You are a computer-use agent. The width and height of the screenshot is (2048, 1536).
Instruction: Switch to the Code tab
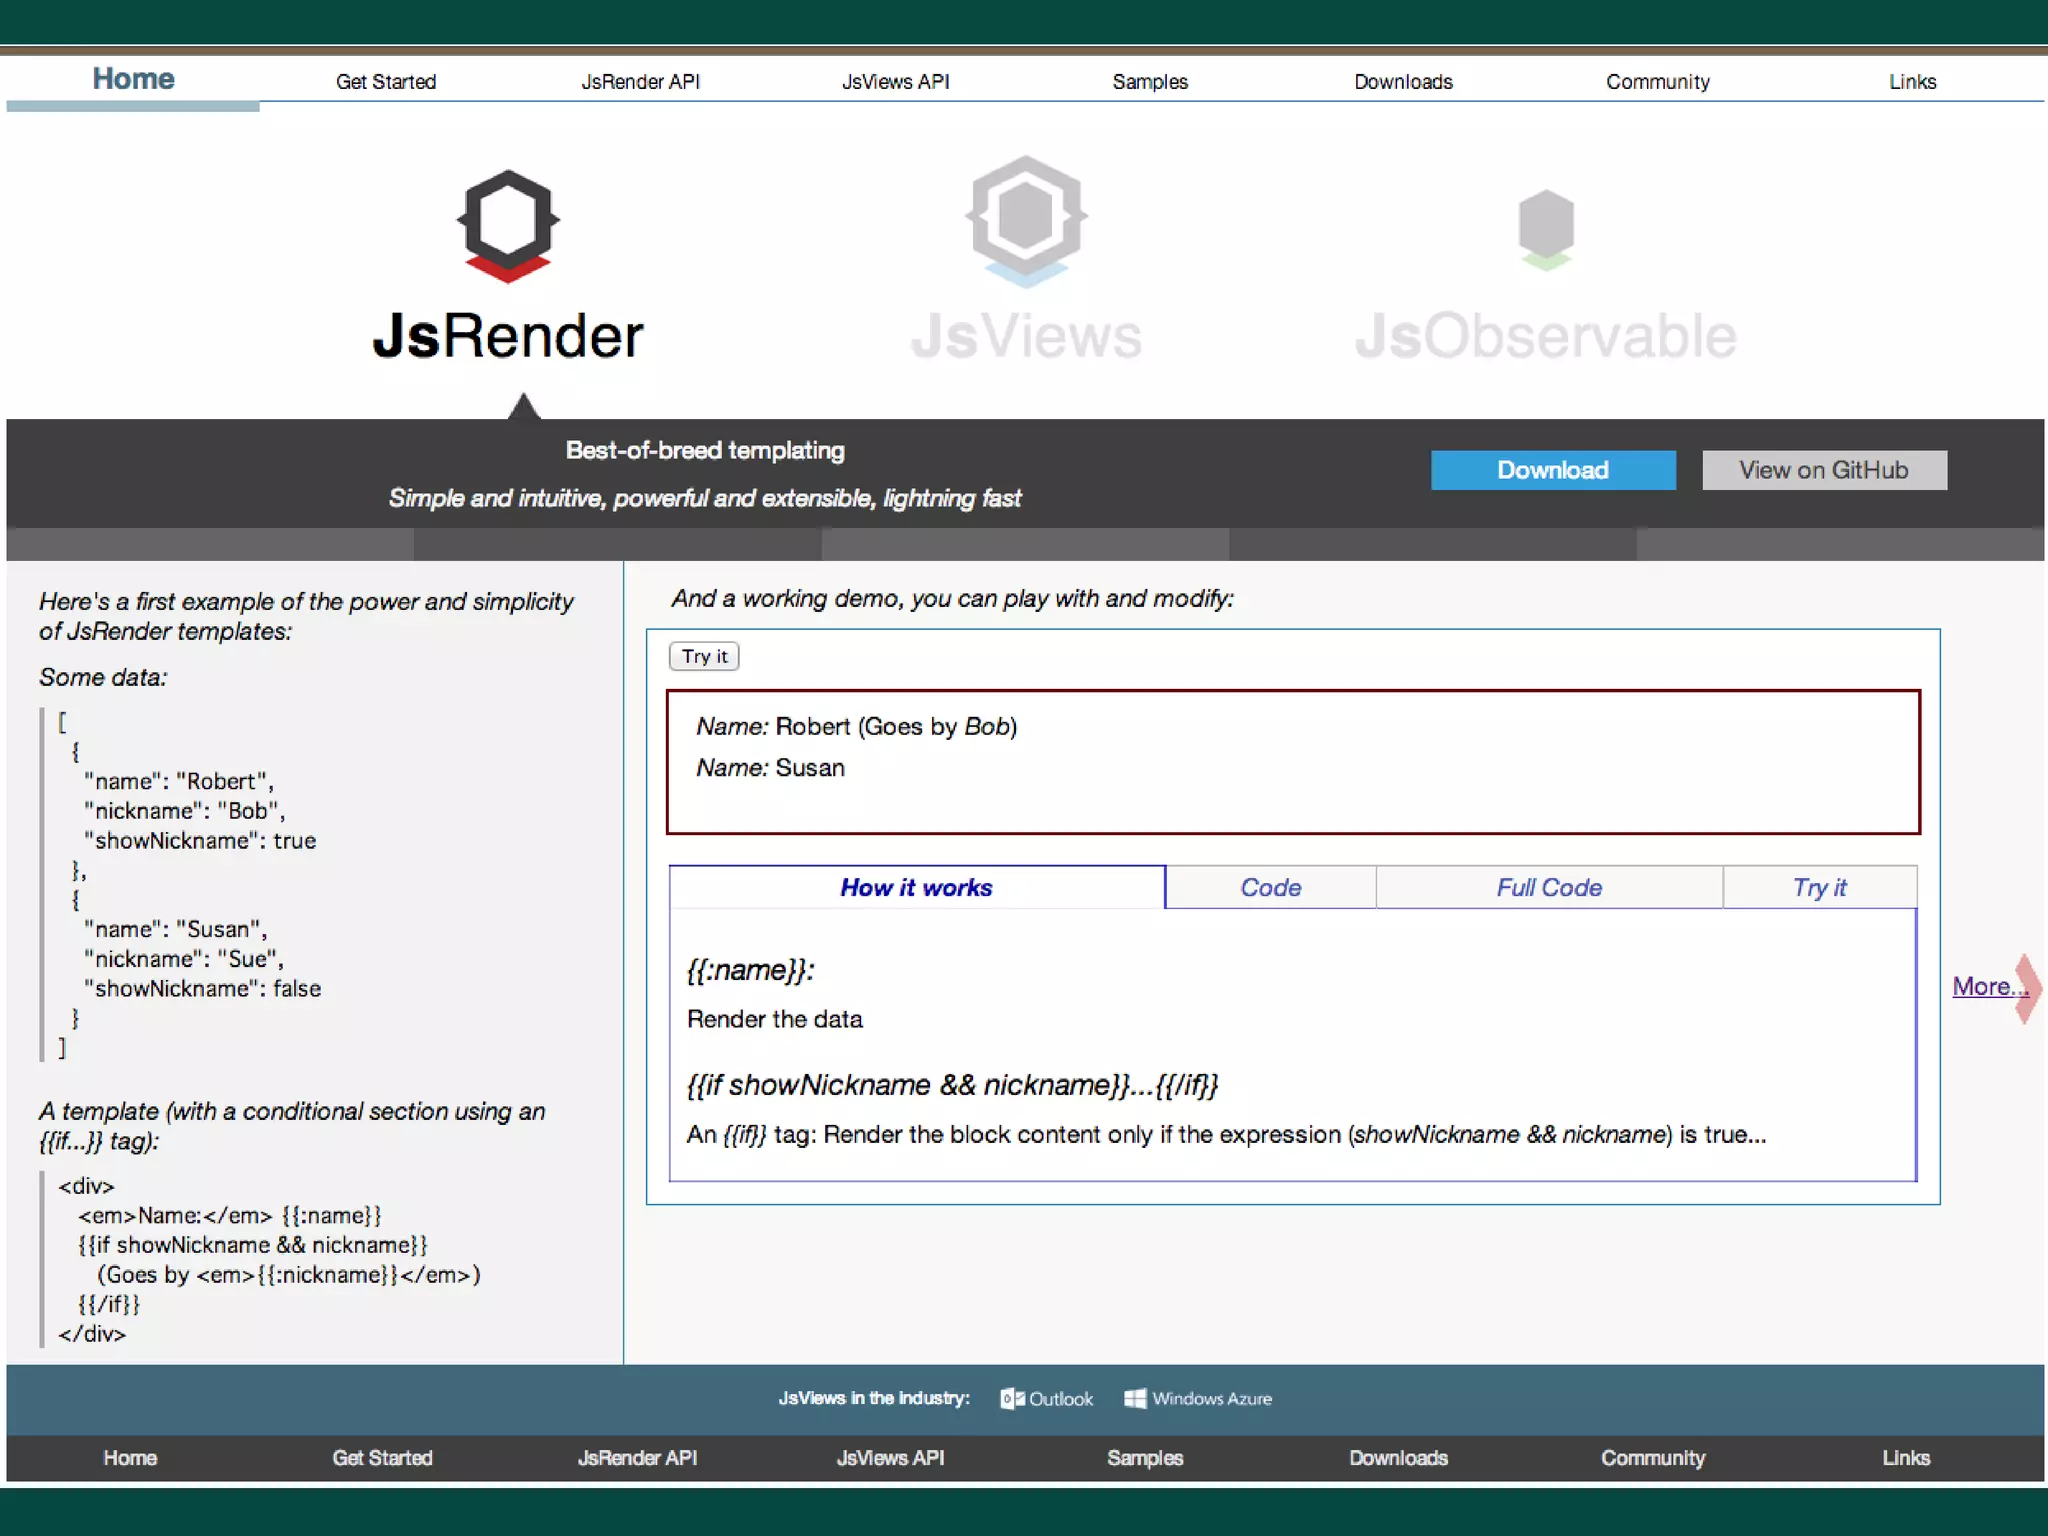tap(1270, 888)
